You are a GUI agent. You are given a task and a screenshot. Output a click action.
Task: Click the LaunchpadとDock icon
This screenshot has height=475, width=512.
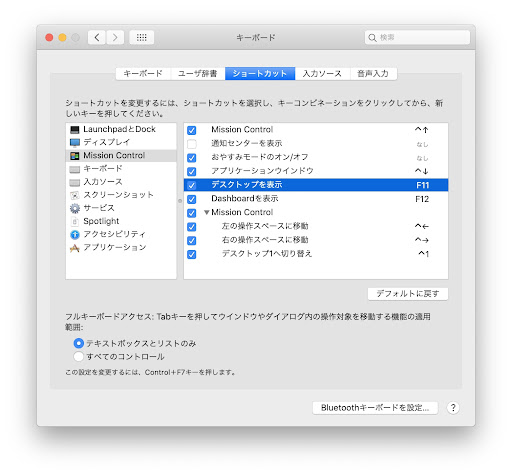pyautogui.click(x=75, y=129)
